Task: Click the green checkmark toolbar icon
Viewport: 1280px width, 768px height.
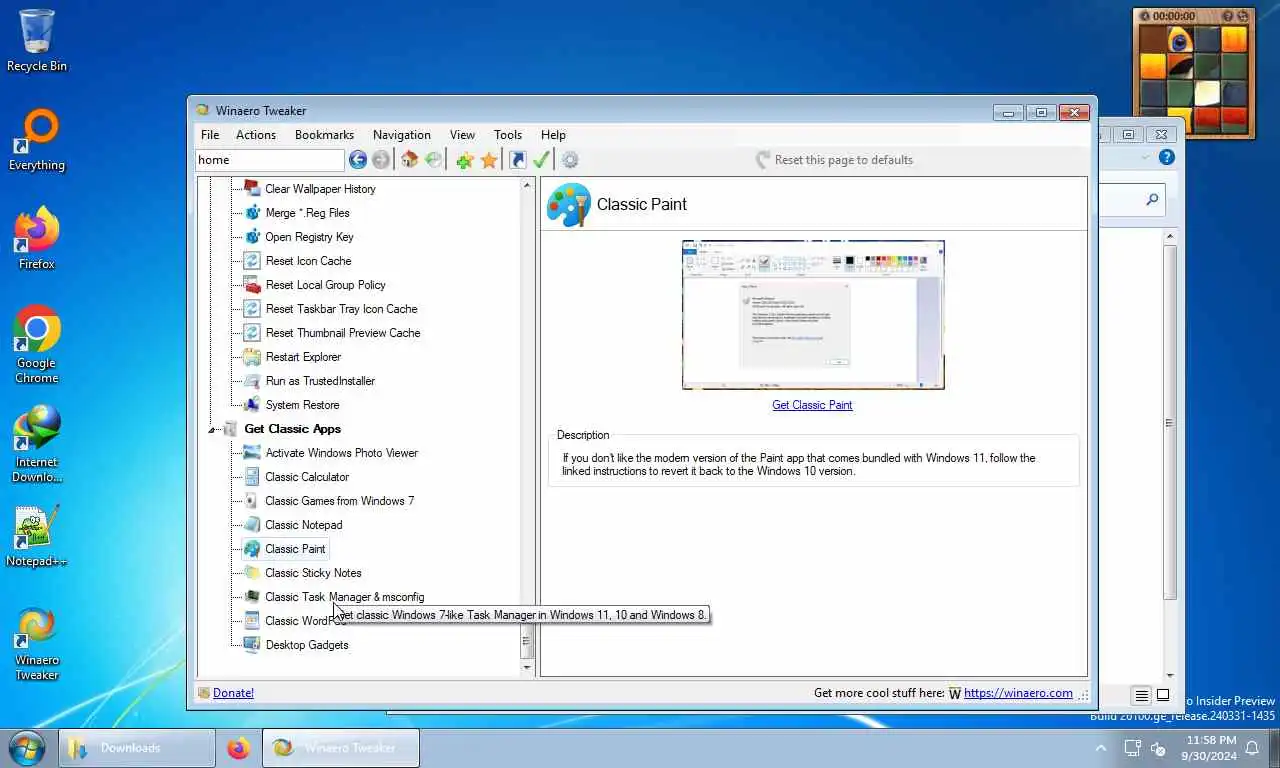Action: click(x=541, y=160)
